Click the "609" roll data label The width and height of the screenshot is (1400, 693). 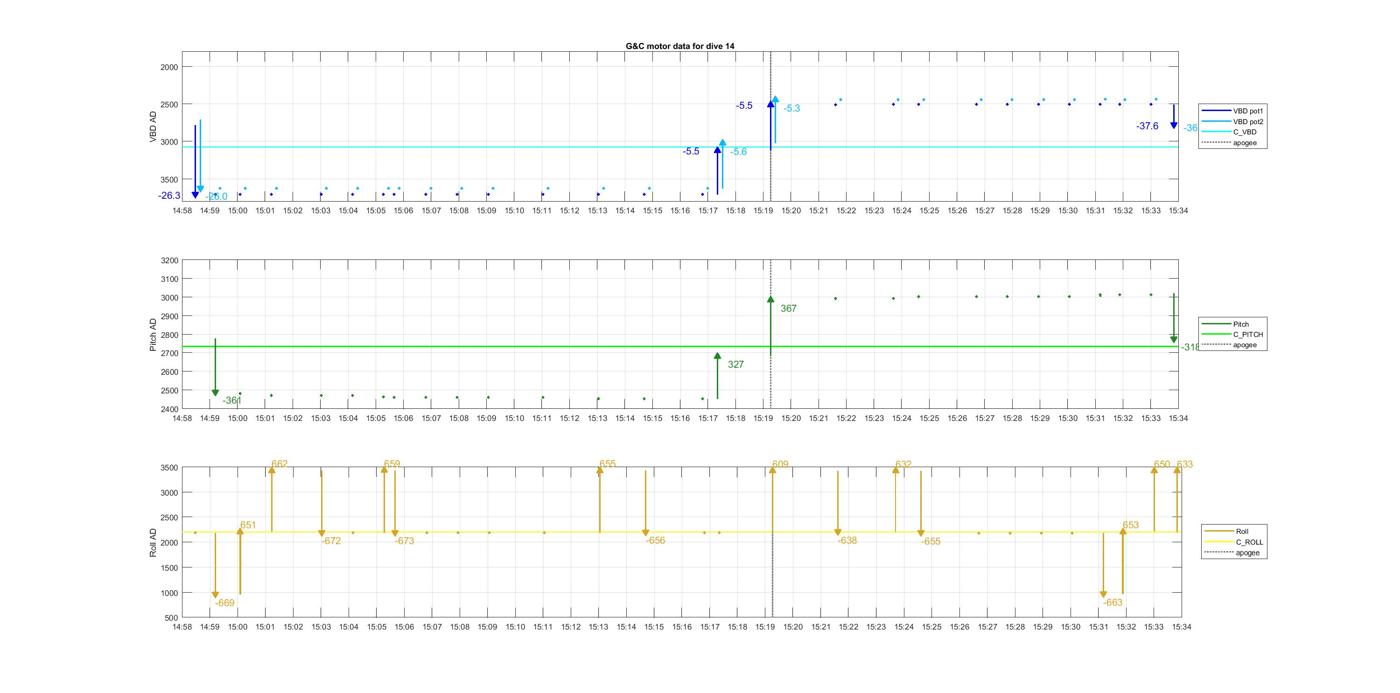click(780, 465)
